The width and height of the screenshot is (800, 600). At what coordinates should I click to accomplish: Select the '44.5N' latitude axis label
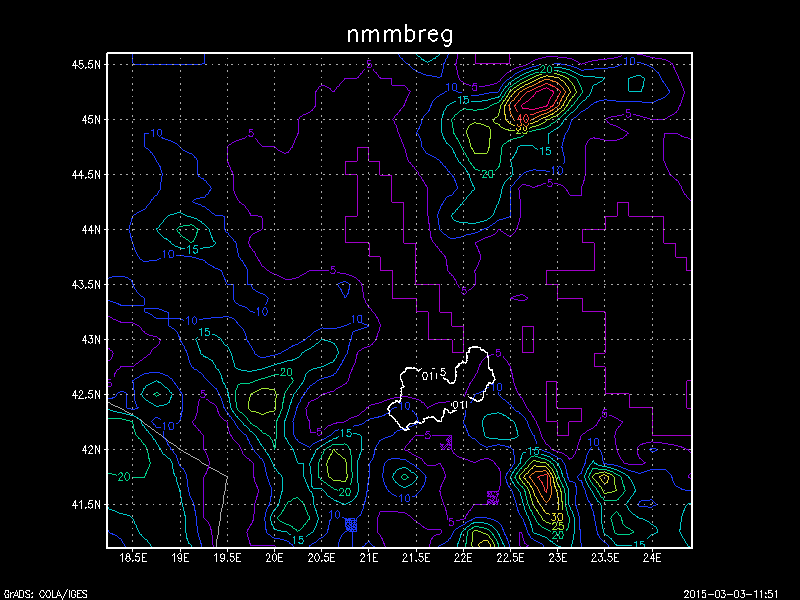86,174
